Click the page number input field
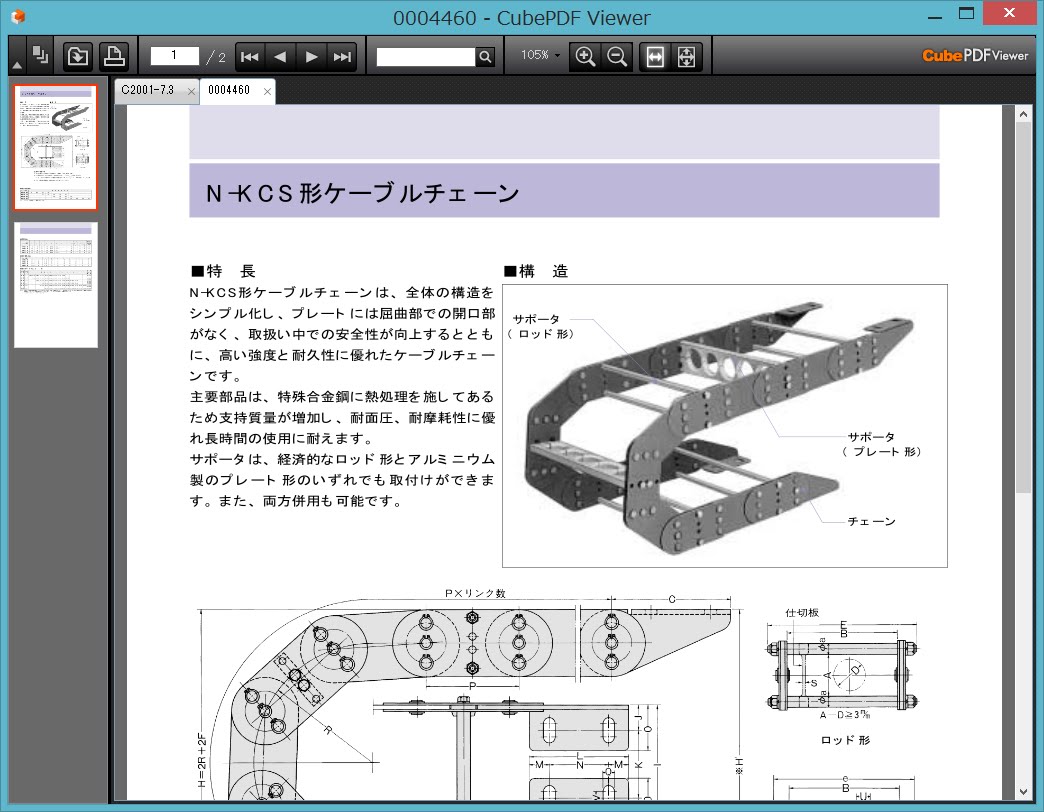Viewport: 1044px width, 812px height. pos(174,55)
